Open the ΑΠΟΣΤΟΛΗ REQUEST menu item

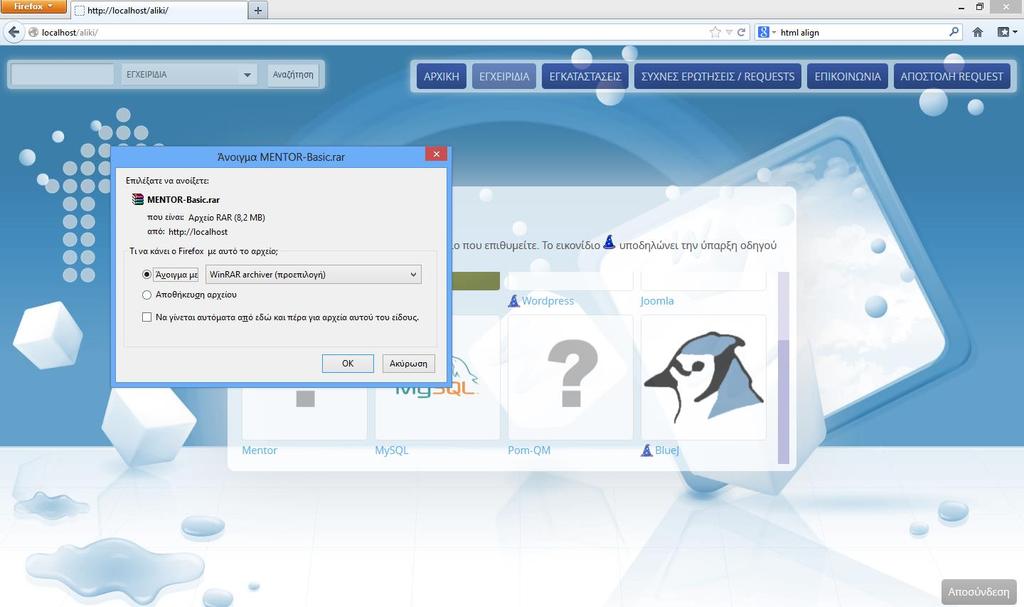click(x=952, y=76)
